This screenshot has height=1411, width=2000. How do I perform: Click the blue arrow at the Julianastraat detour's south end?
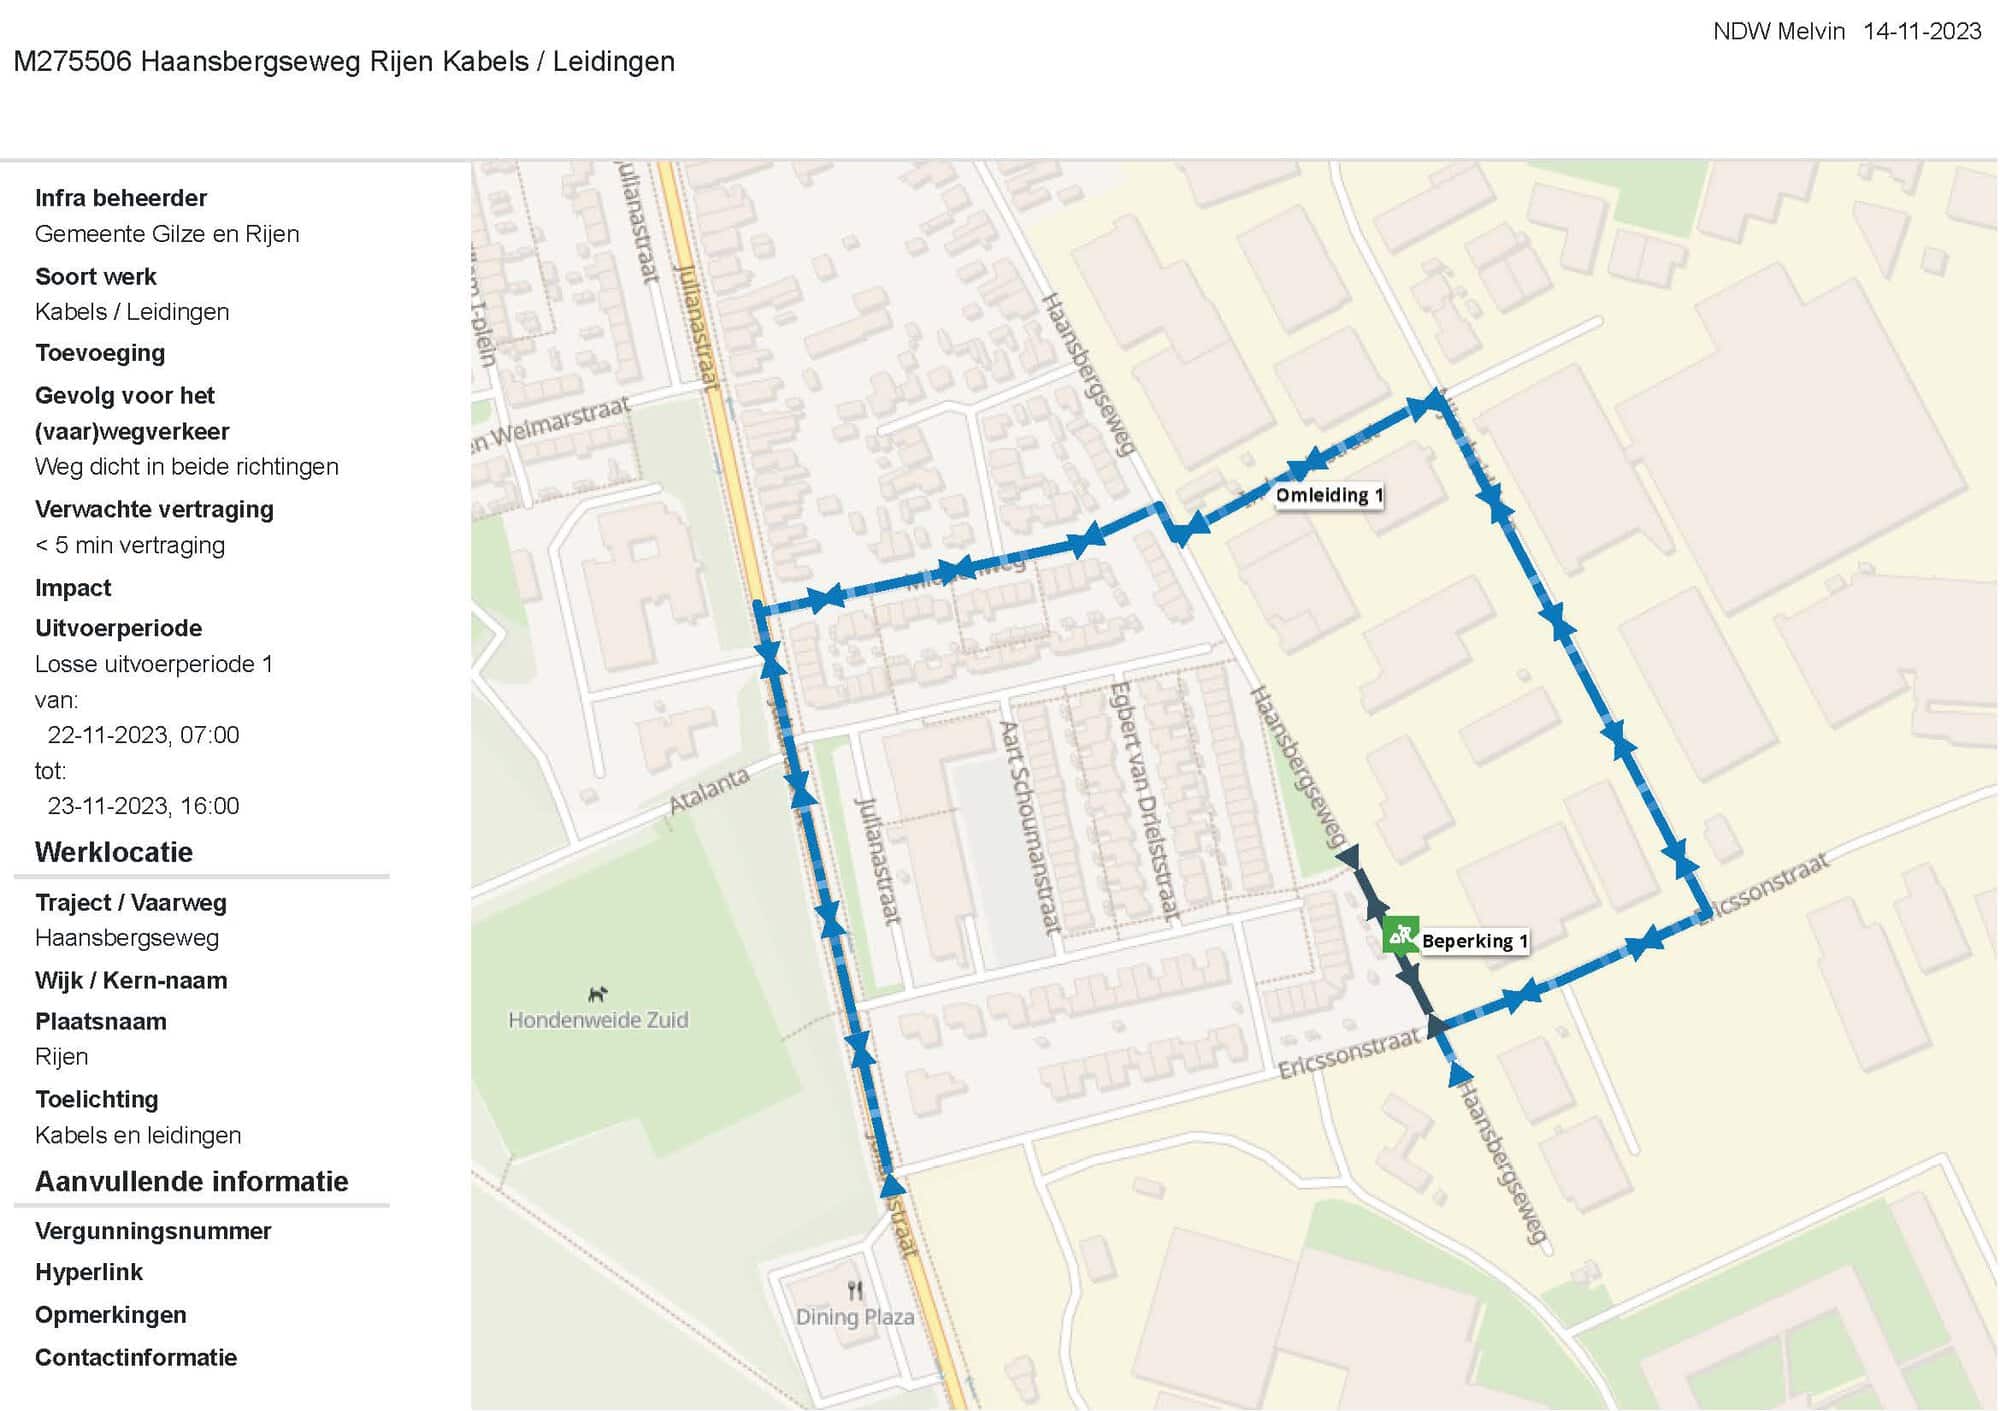(892, 1185)
